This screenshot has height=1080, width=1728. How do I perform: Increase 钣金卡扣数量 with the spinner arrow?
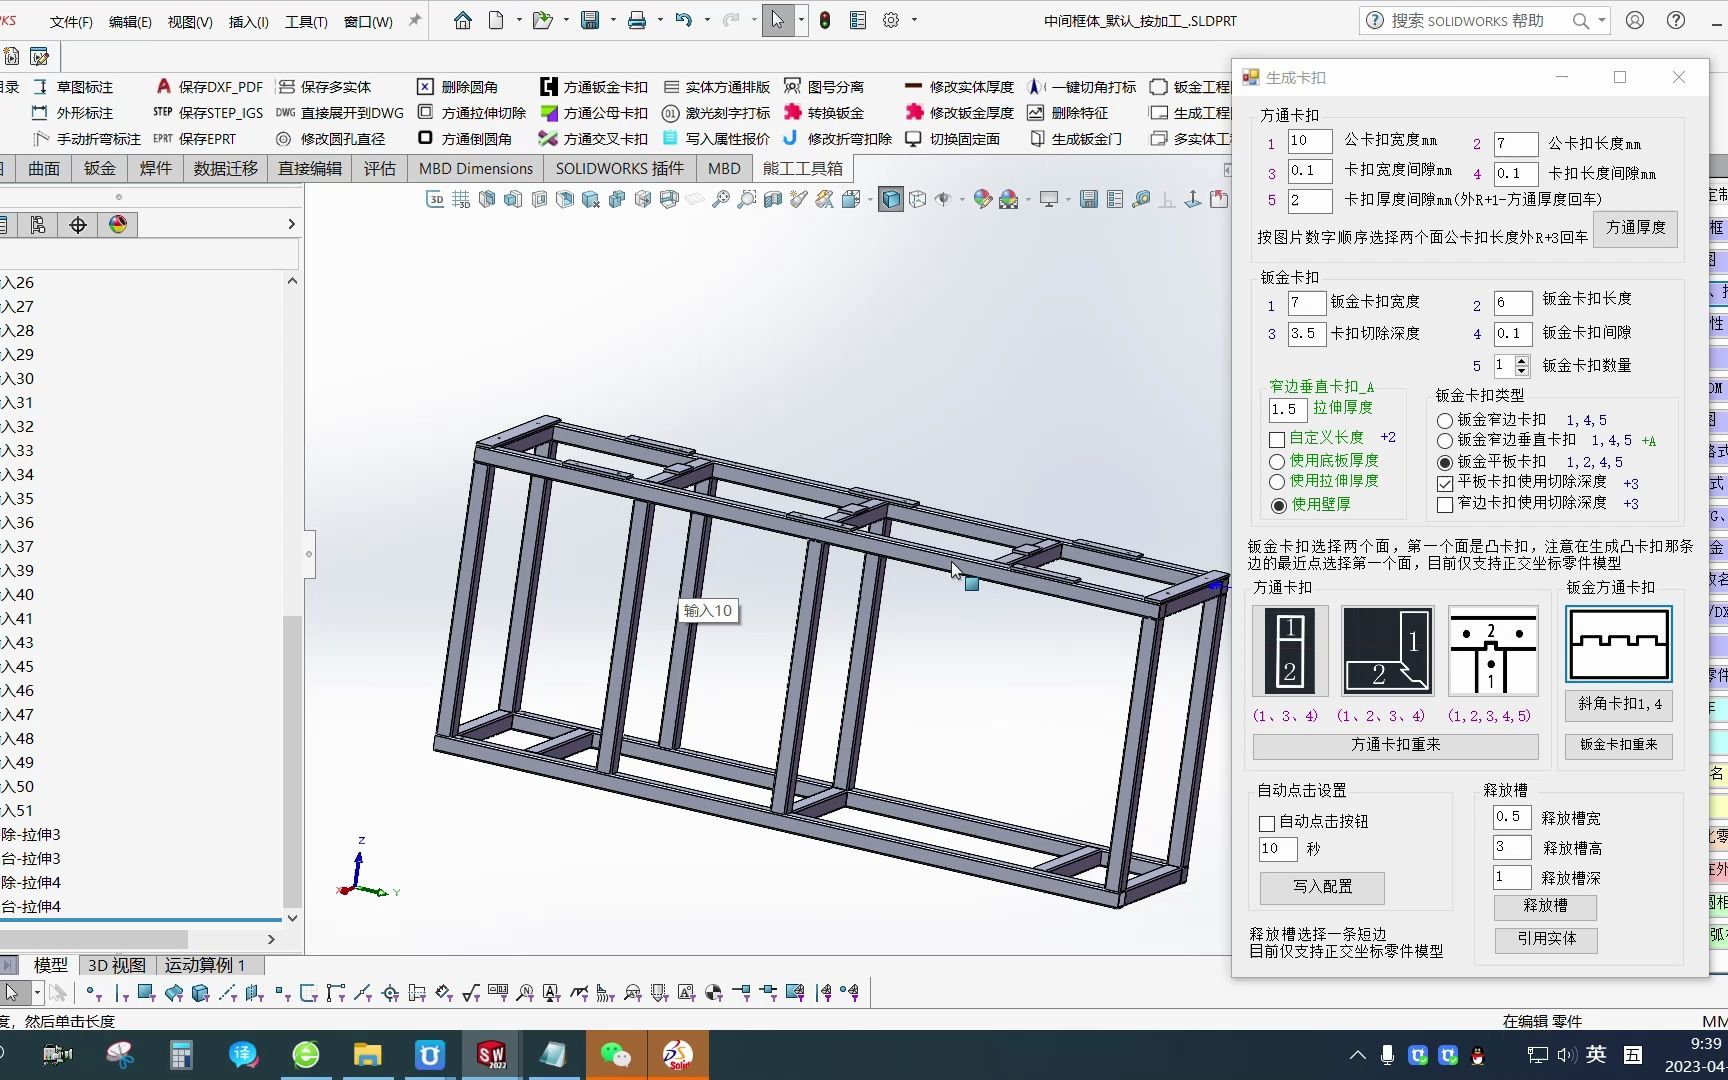[1521, 361]
